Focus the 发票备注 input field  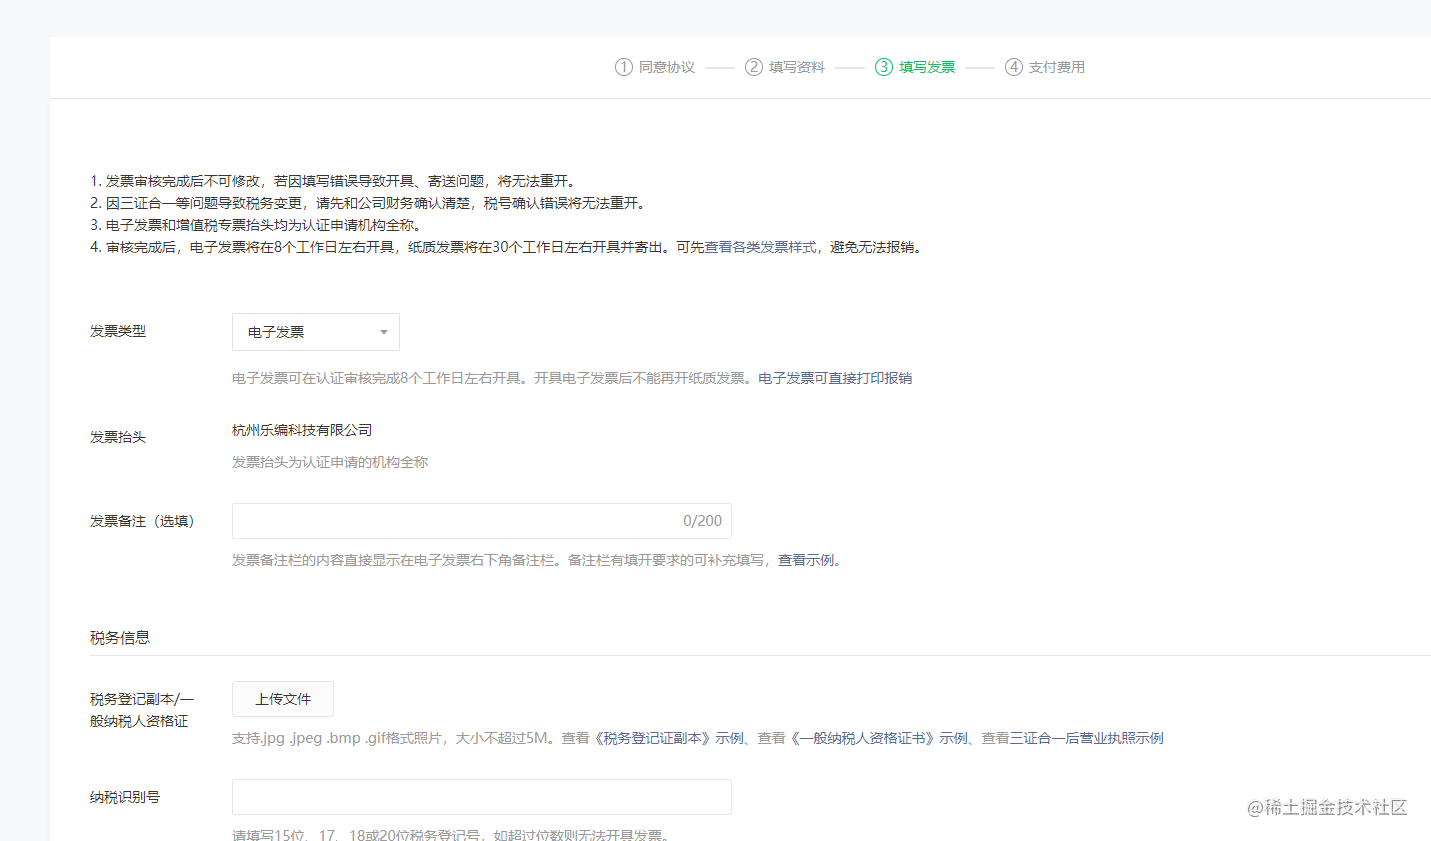click(x=482, y=521)
